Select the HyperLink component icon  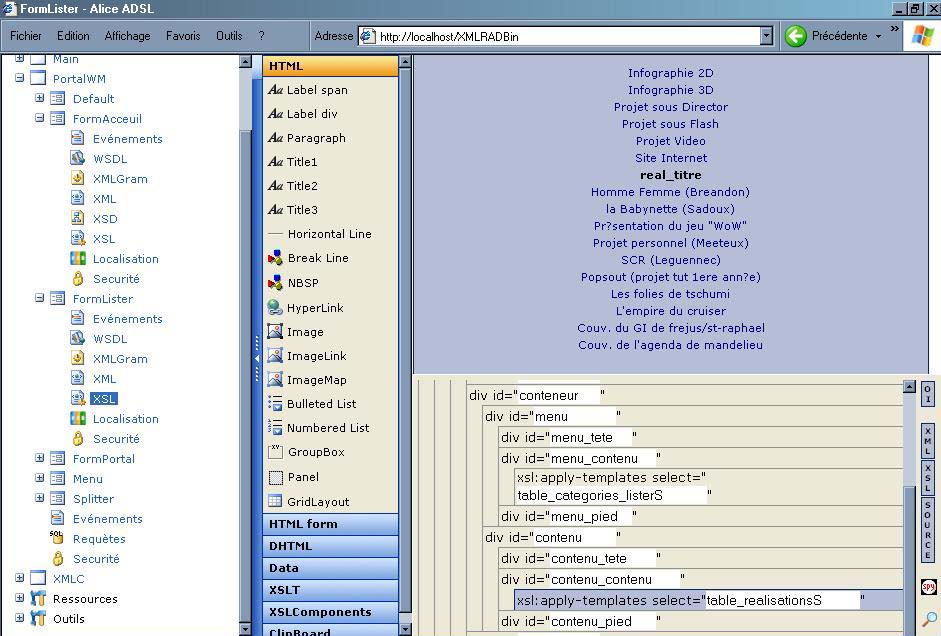275,308
